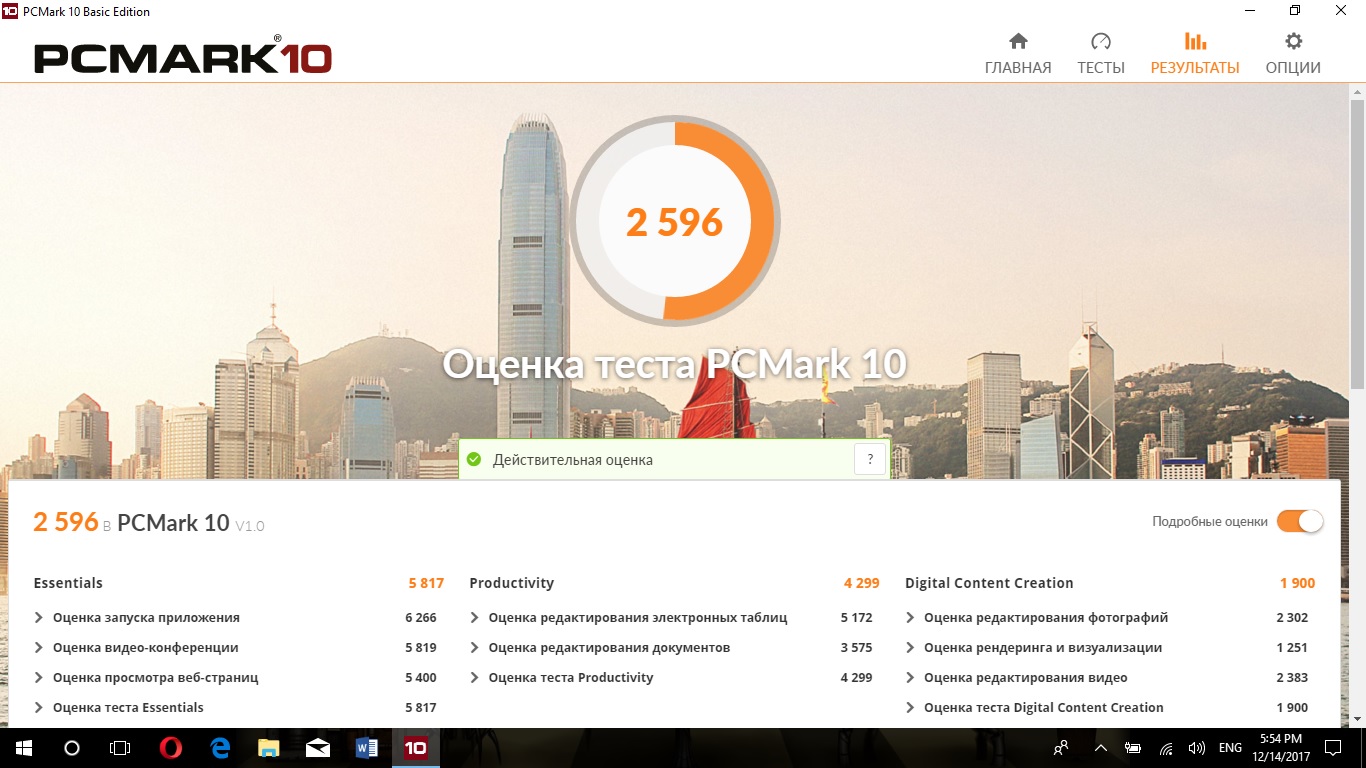This screenshot has width=1366, height=768.
Task: Switch to Word in taskbar
Action: [x=367, y=748]
